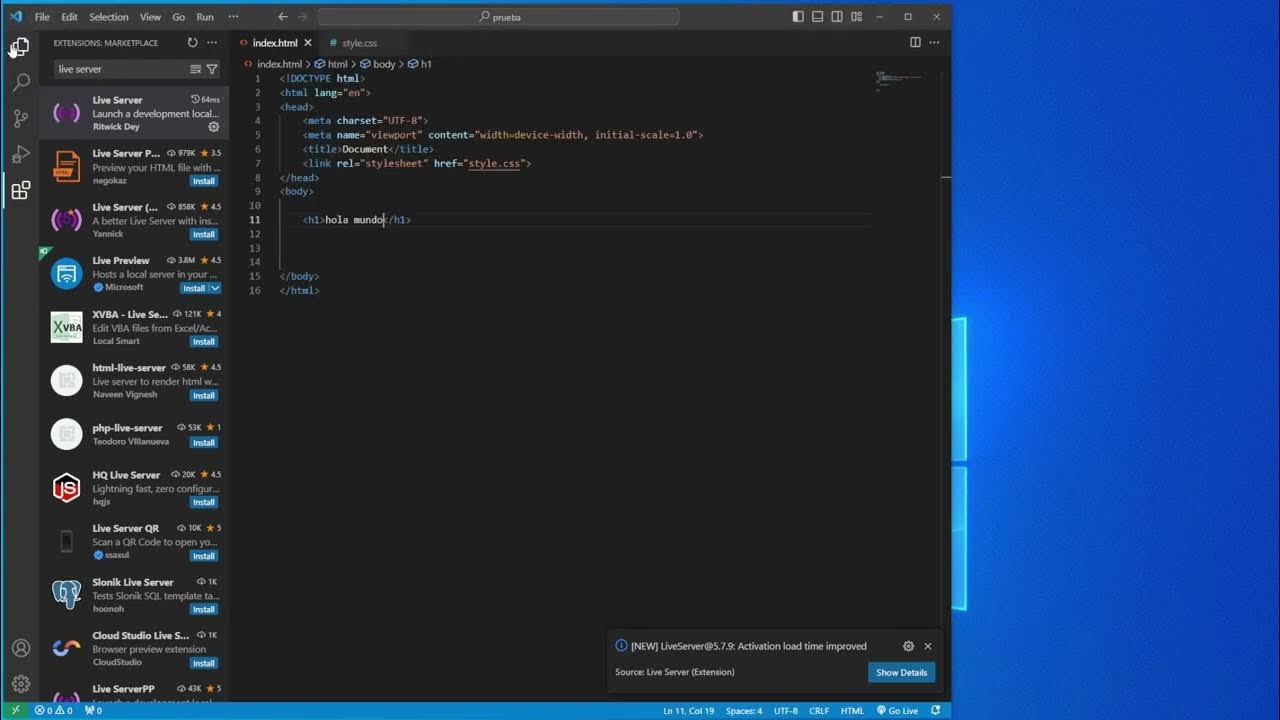The height and width of the screenshot is (720, 1280).
Task: Open View menu
Action: pyautogui.click(x=150, y=17)
